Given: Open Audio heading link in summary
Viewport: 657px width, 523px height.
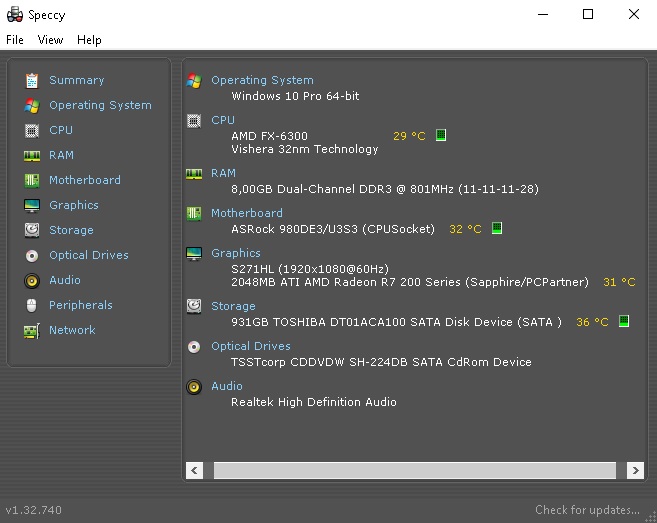Looking at the screenshot, I should [227, 386].
